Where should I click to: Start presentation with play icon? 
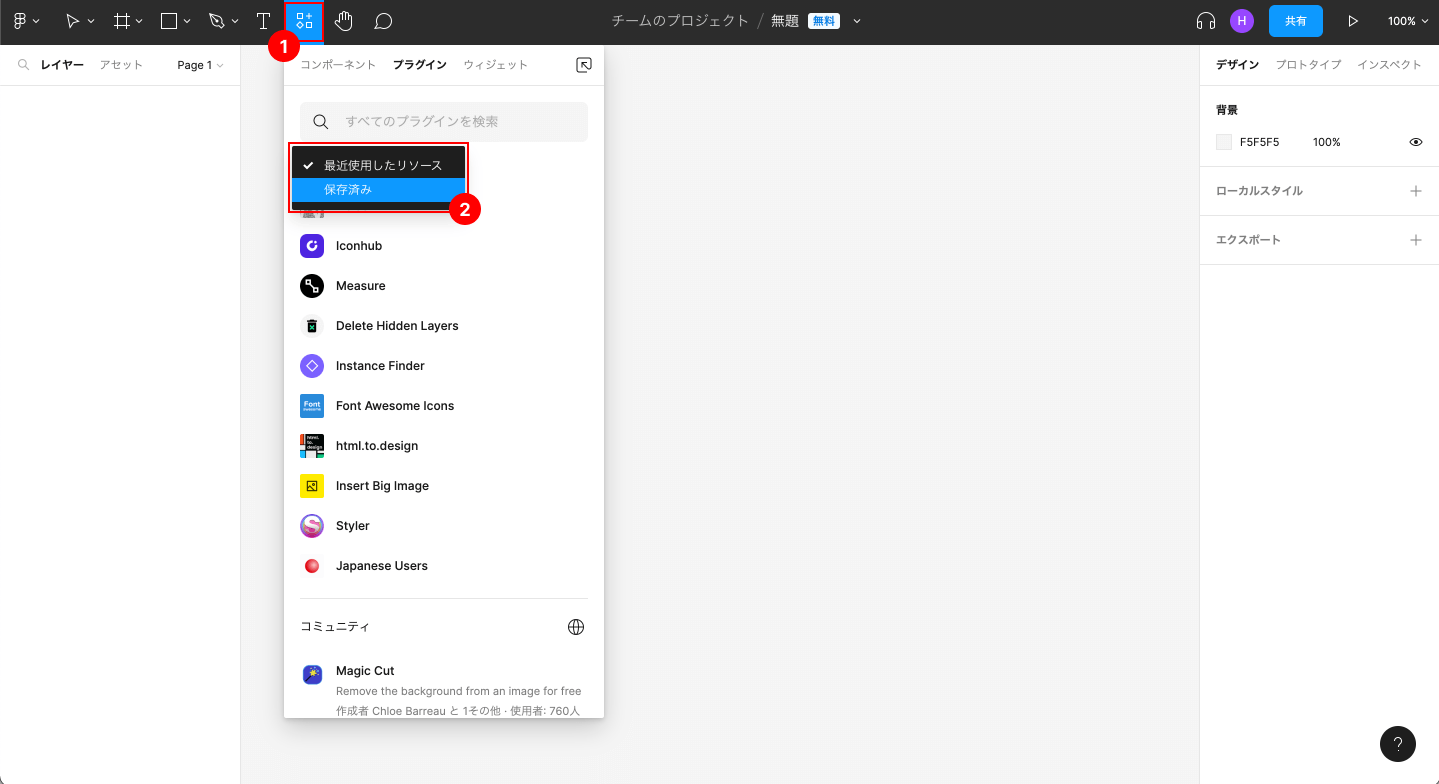coord(1353,21)
